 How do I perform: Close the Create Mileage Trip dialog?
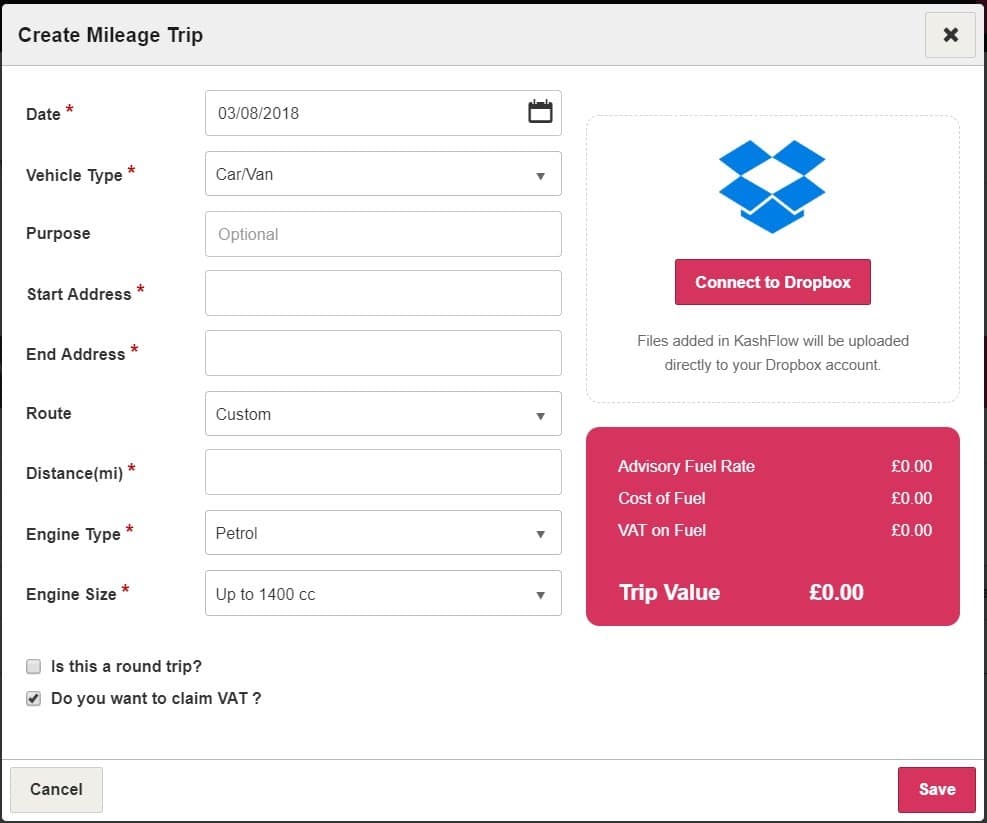pyautogui.click(x=950, y=35)
